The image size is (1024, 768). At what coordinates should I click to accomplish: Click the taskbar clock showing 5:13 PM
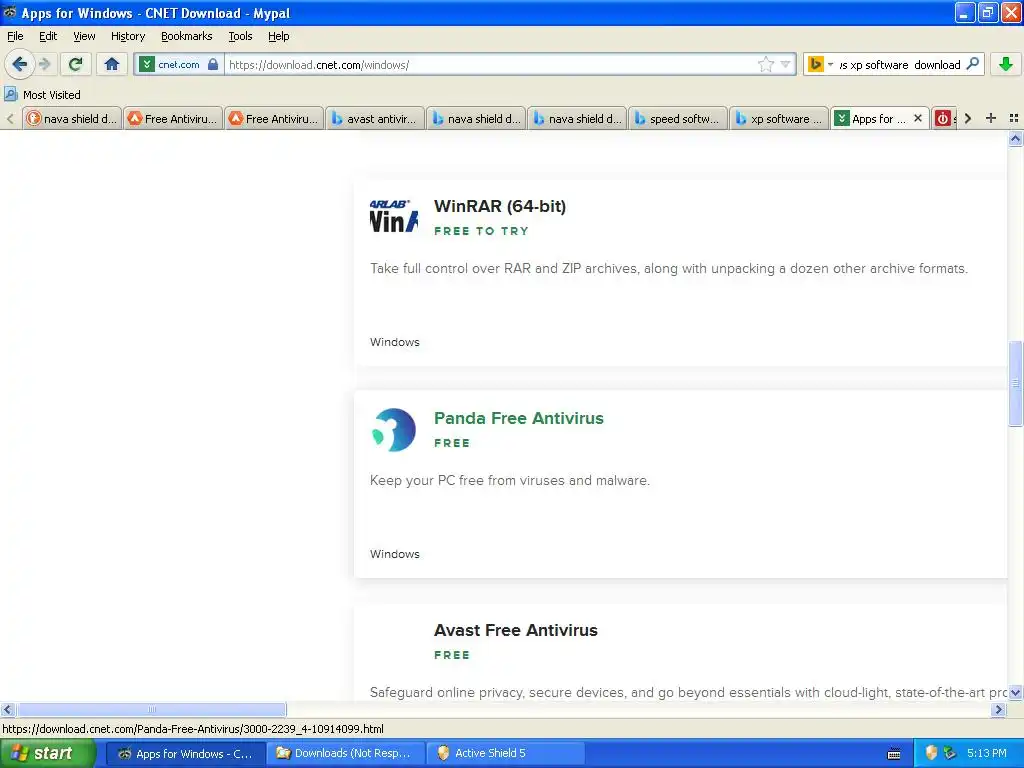pyautogui.click(x=987, y=754)
